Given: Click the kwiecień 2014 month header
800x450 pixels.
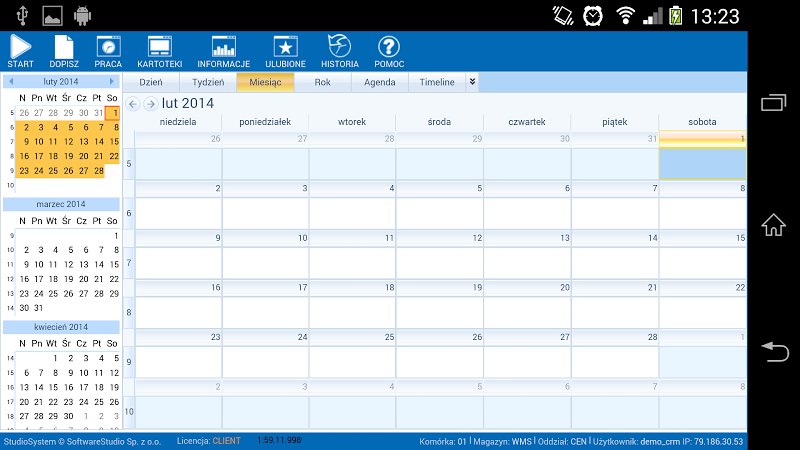Looking at the screenshot, I should [61, 327].
